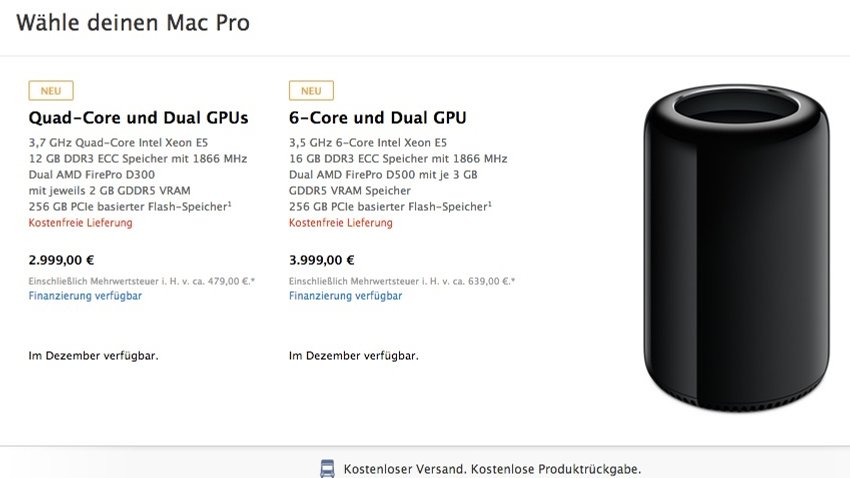Click the 3.999,00 € price
The height and width of the screenshot is (478, 850).
click(x=321, y=260)
